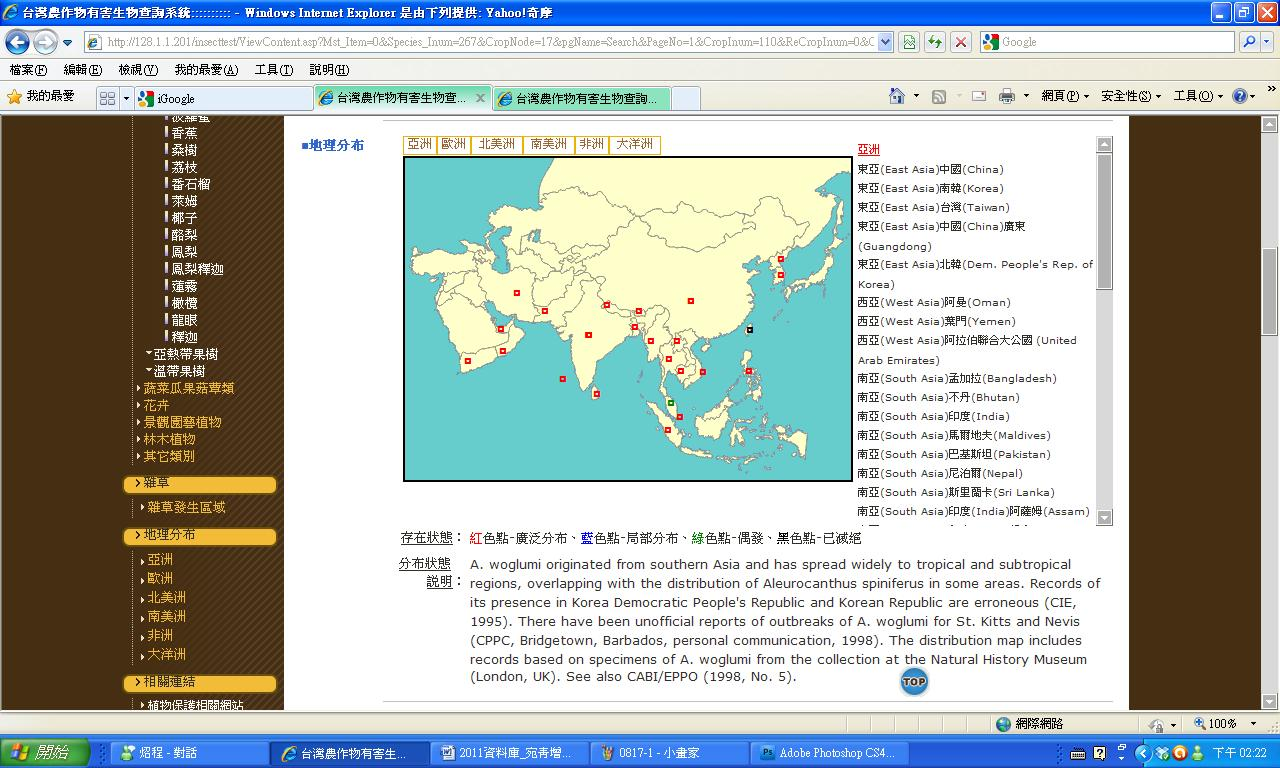
Task: Switch to the 歐洲 map tab
Action: click(x=454, y=145)
